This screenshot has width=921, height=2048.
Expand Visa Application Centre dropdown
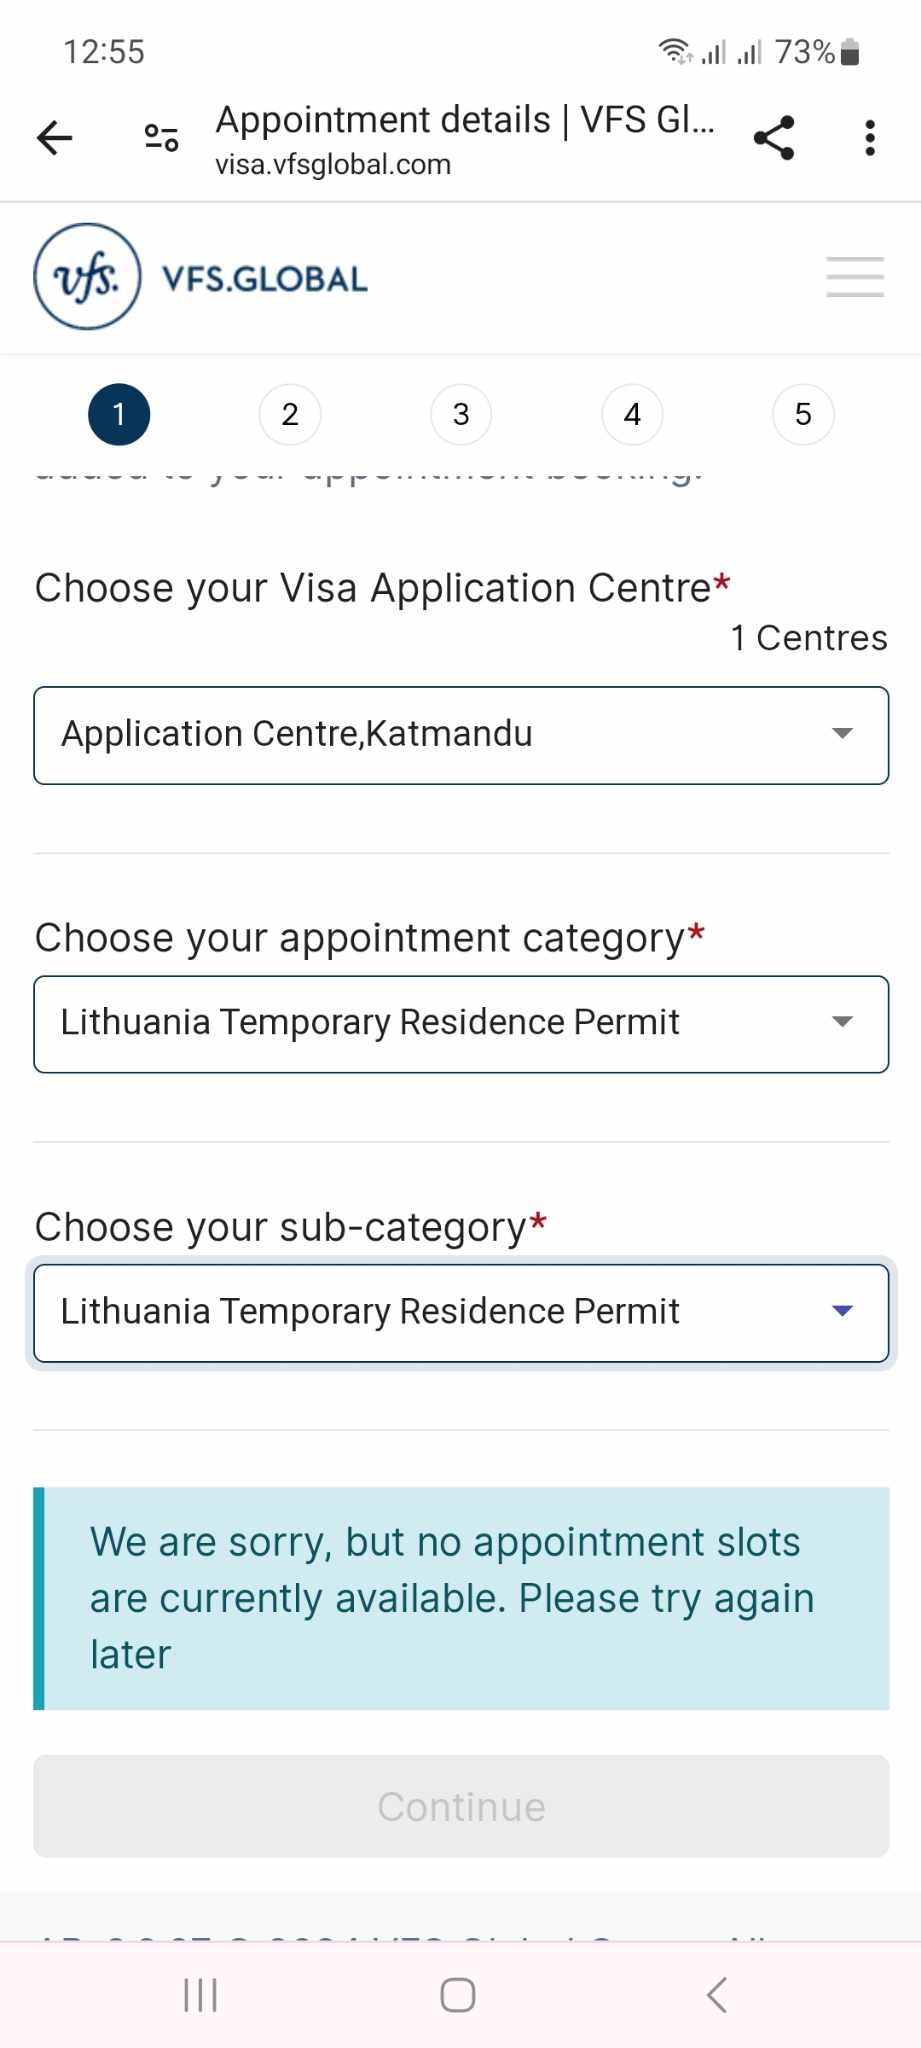(x=461, y=735)
